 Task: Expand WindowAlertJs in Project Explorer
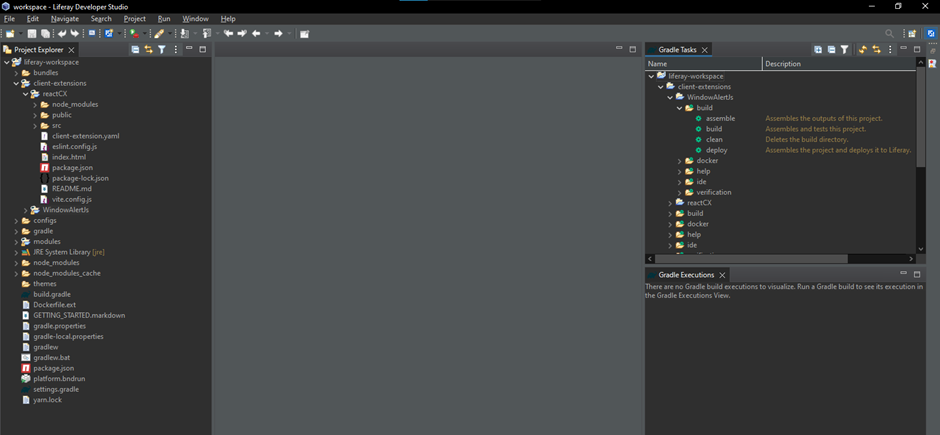tap(26, 210)
